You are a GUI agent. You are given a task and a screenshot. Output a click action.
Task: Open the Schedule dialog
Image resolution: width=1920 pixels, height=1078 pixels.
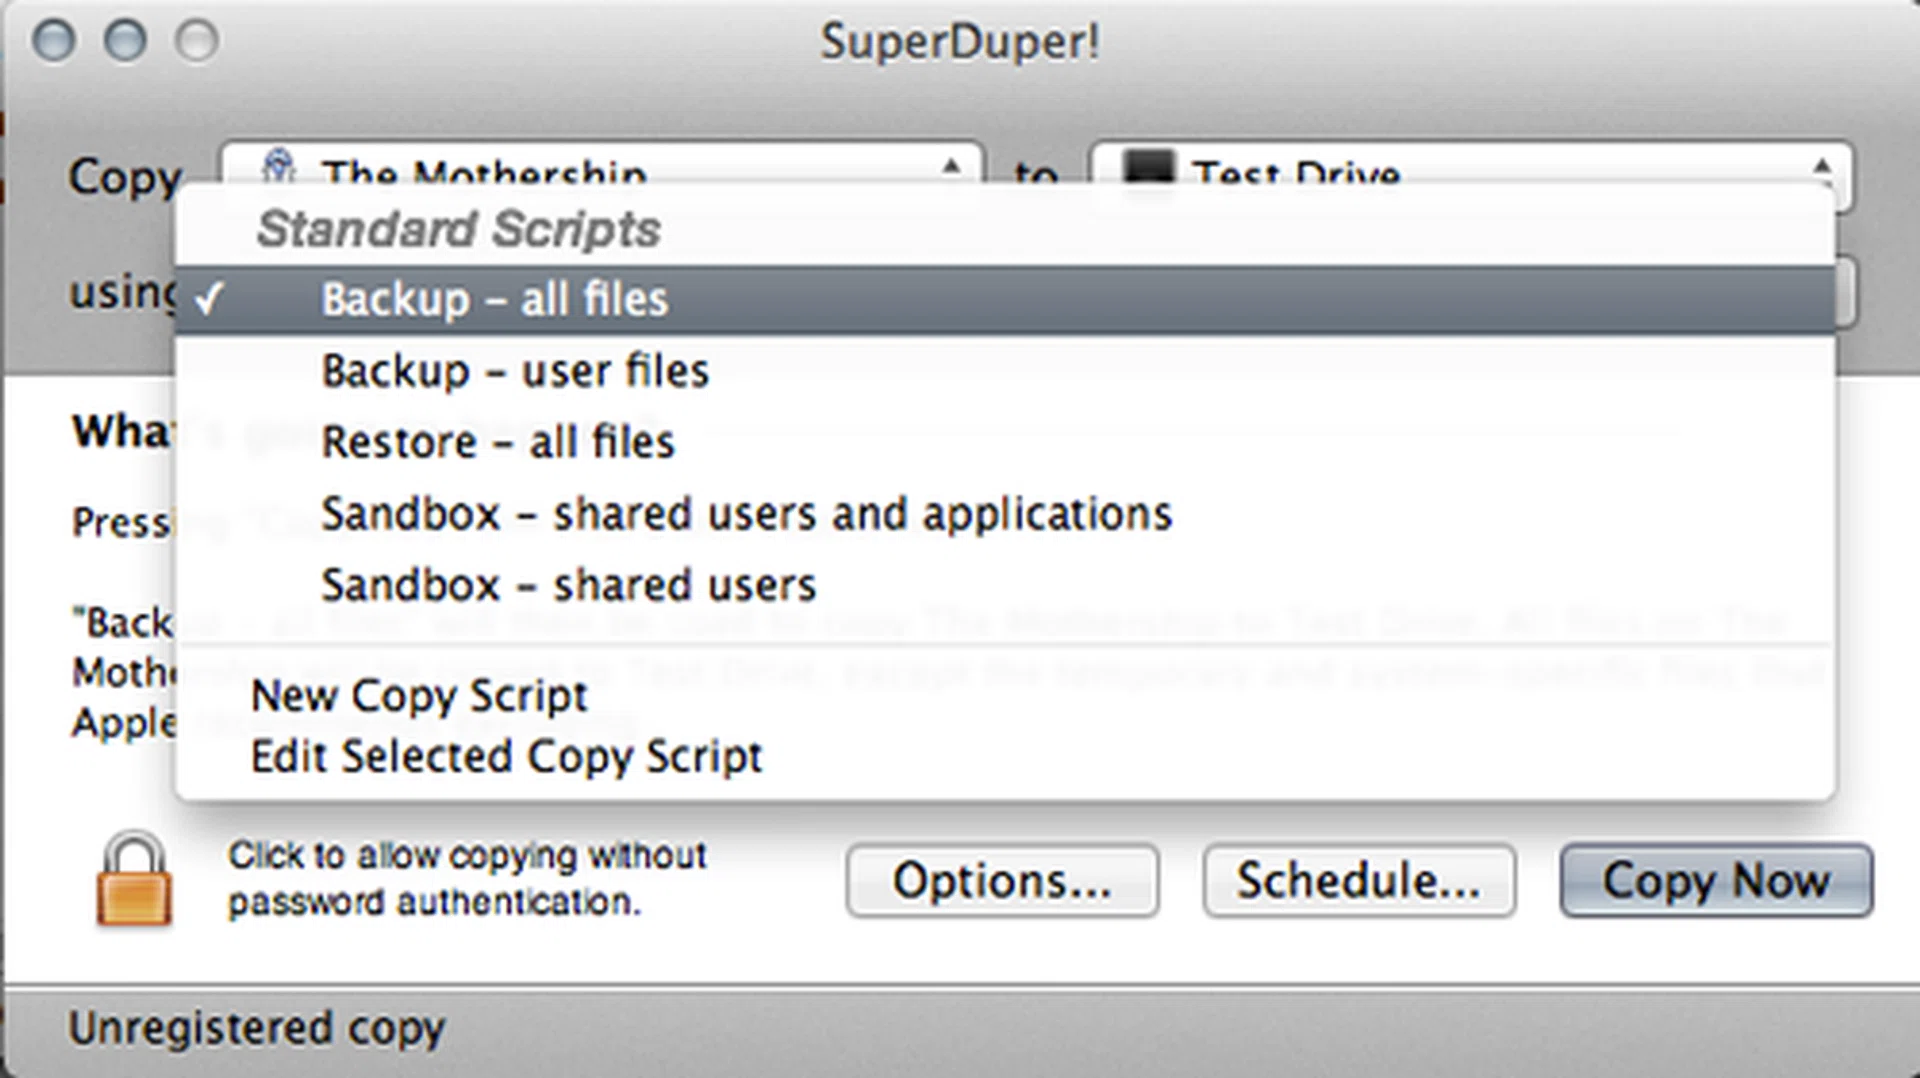[x=1358, y=881]
